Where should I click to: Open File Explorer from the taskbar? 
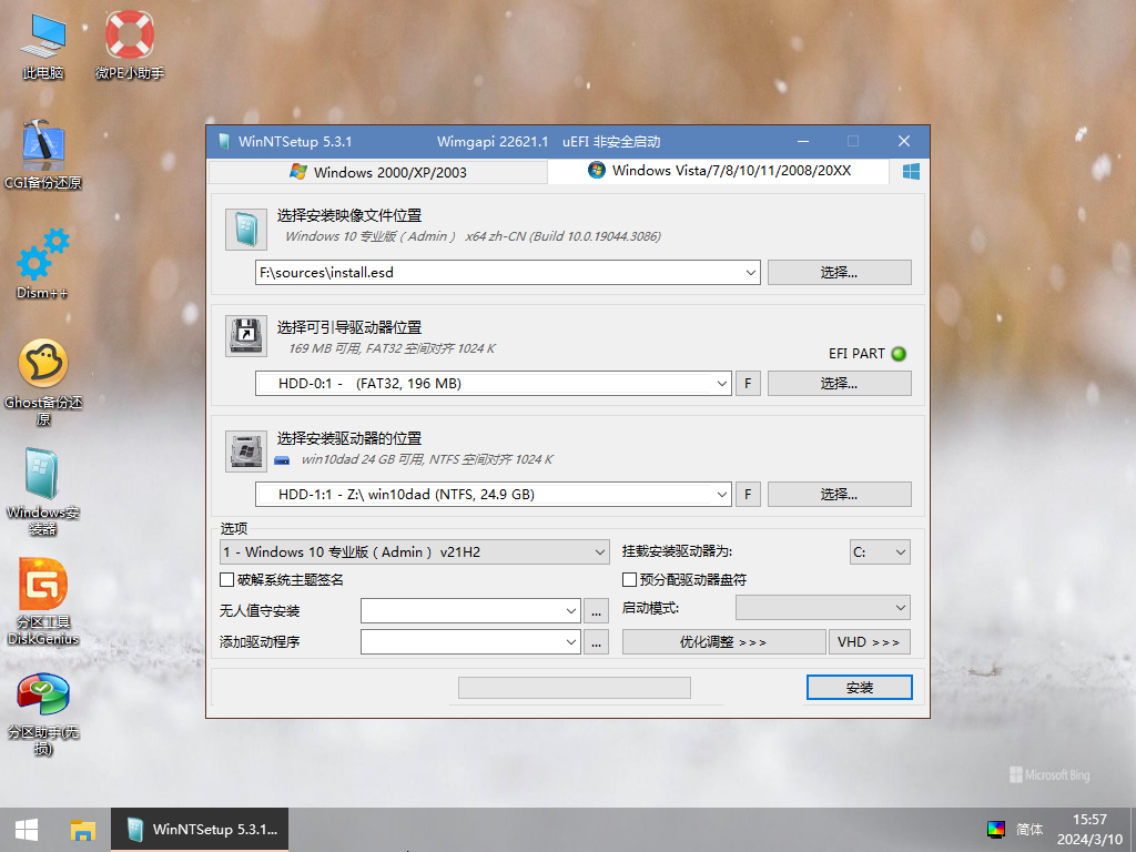pyautogui.click(x=83, y=830)
